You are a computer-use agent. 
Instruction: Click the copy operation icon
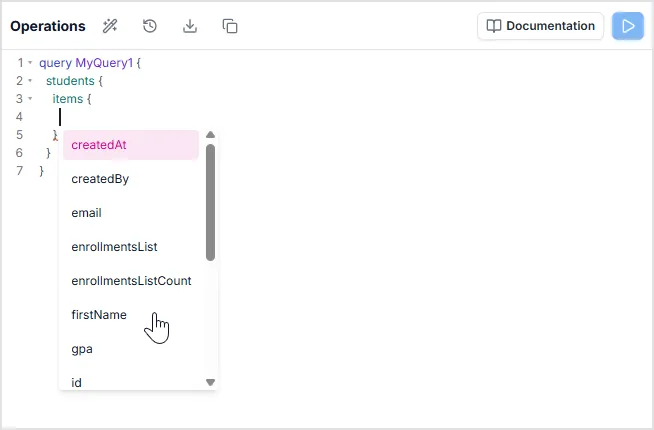[x=230, y=26]
